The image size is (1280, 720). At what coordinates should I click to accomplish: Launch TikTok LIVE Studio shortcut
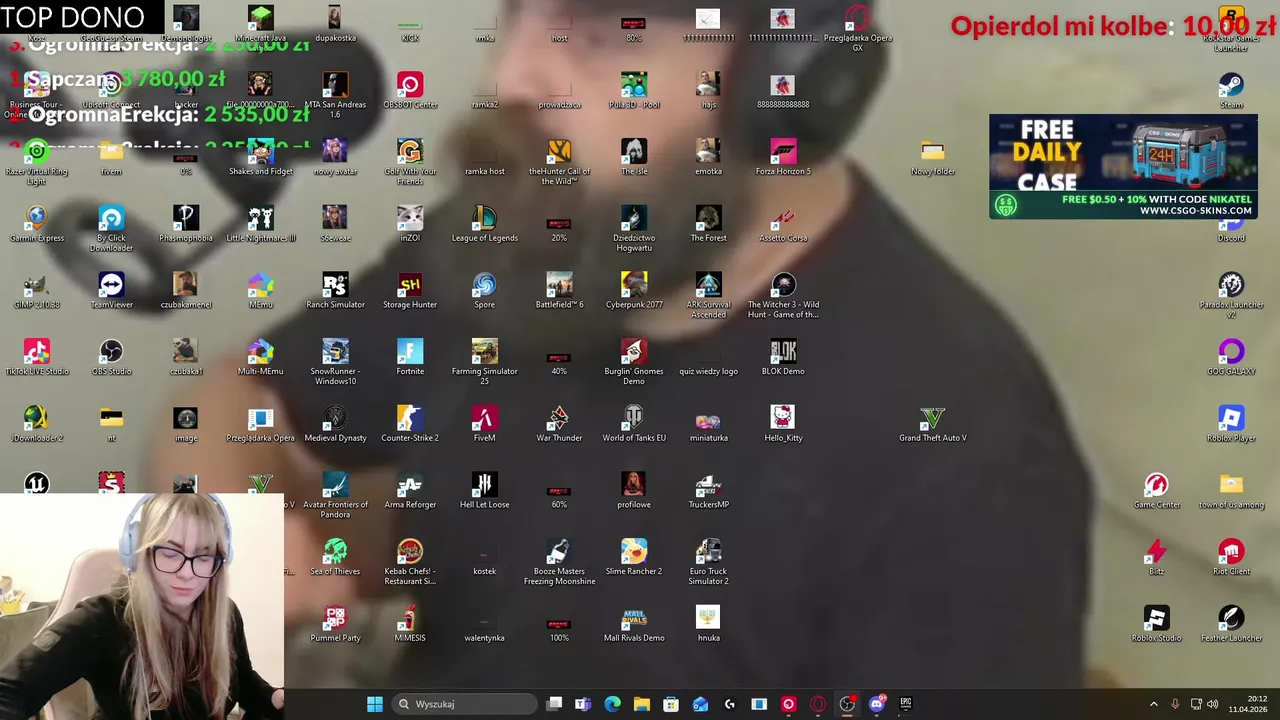click(37, 357)
